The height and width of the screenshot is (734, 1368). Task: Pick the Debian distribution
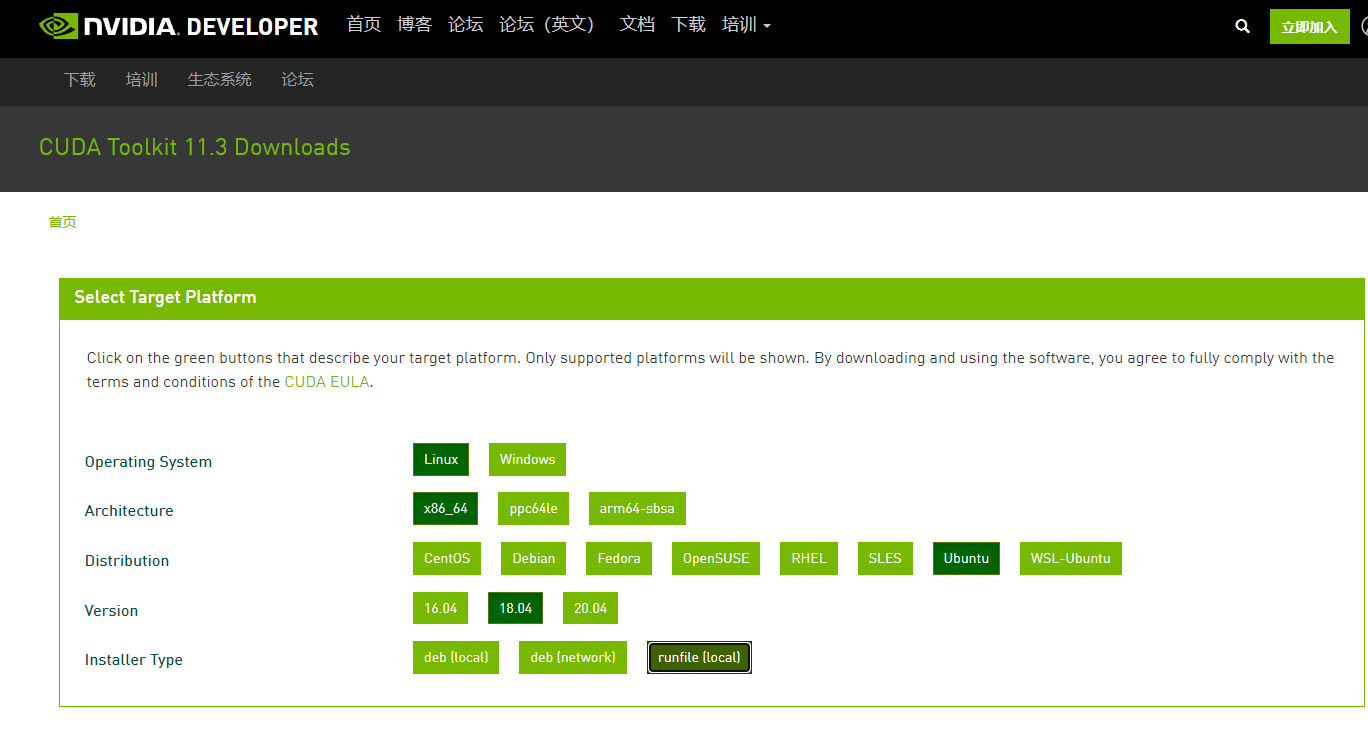click(x=534, y=559)
